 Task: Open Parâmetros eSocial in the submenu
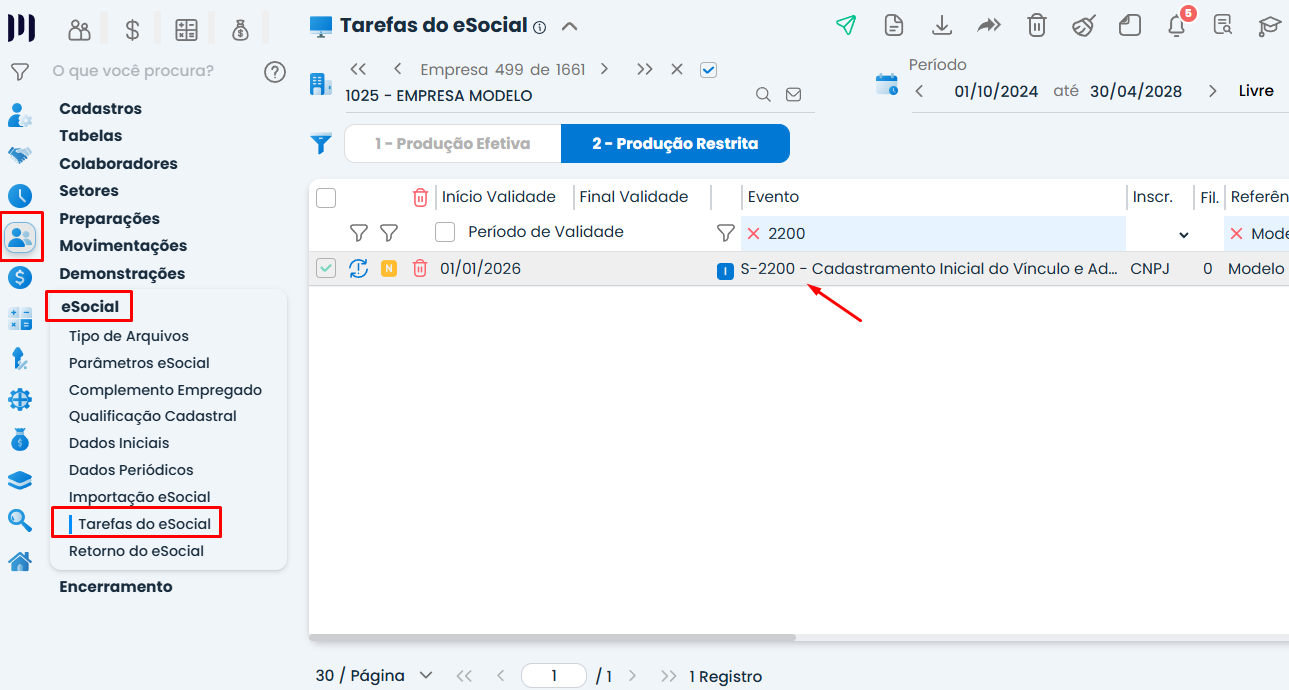(x=139, y=363)
